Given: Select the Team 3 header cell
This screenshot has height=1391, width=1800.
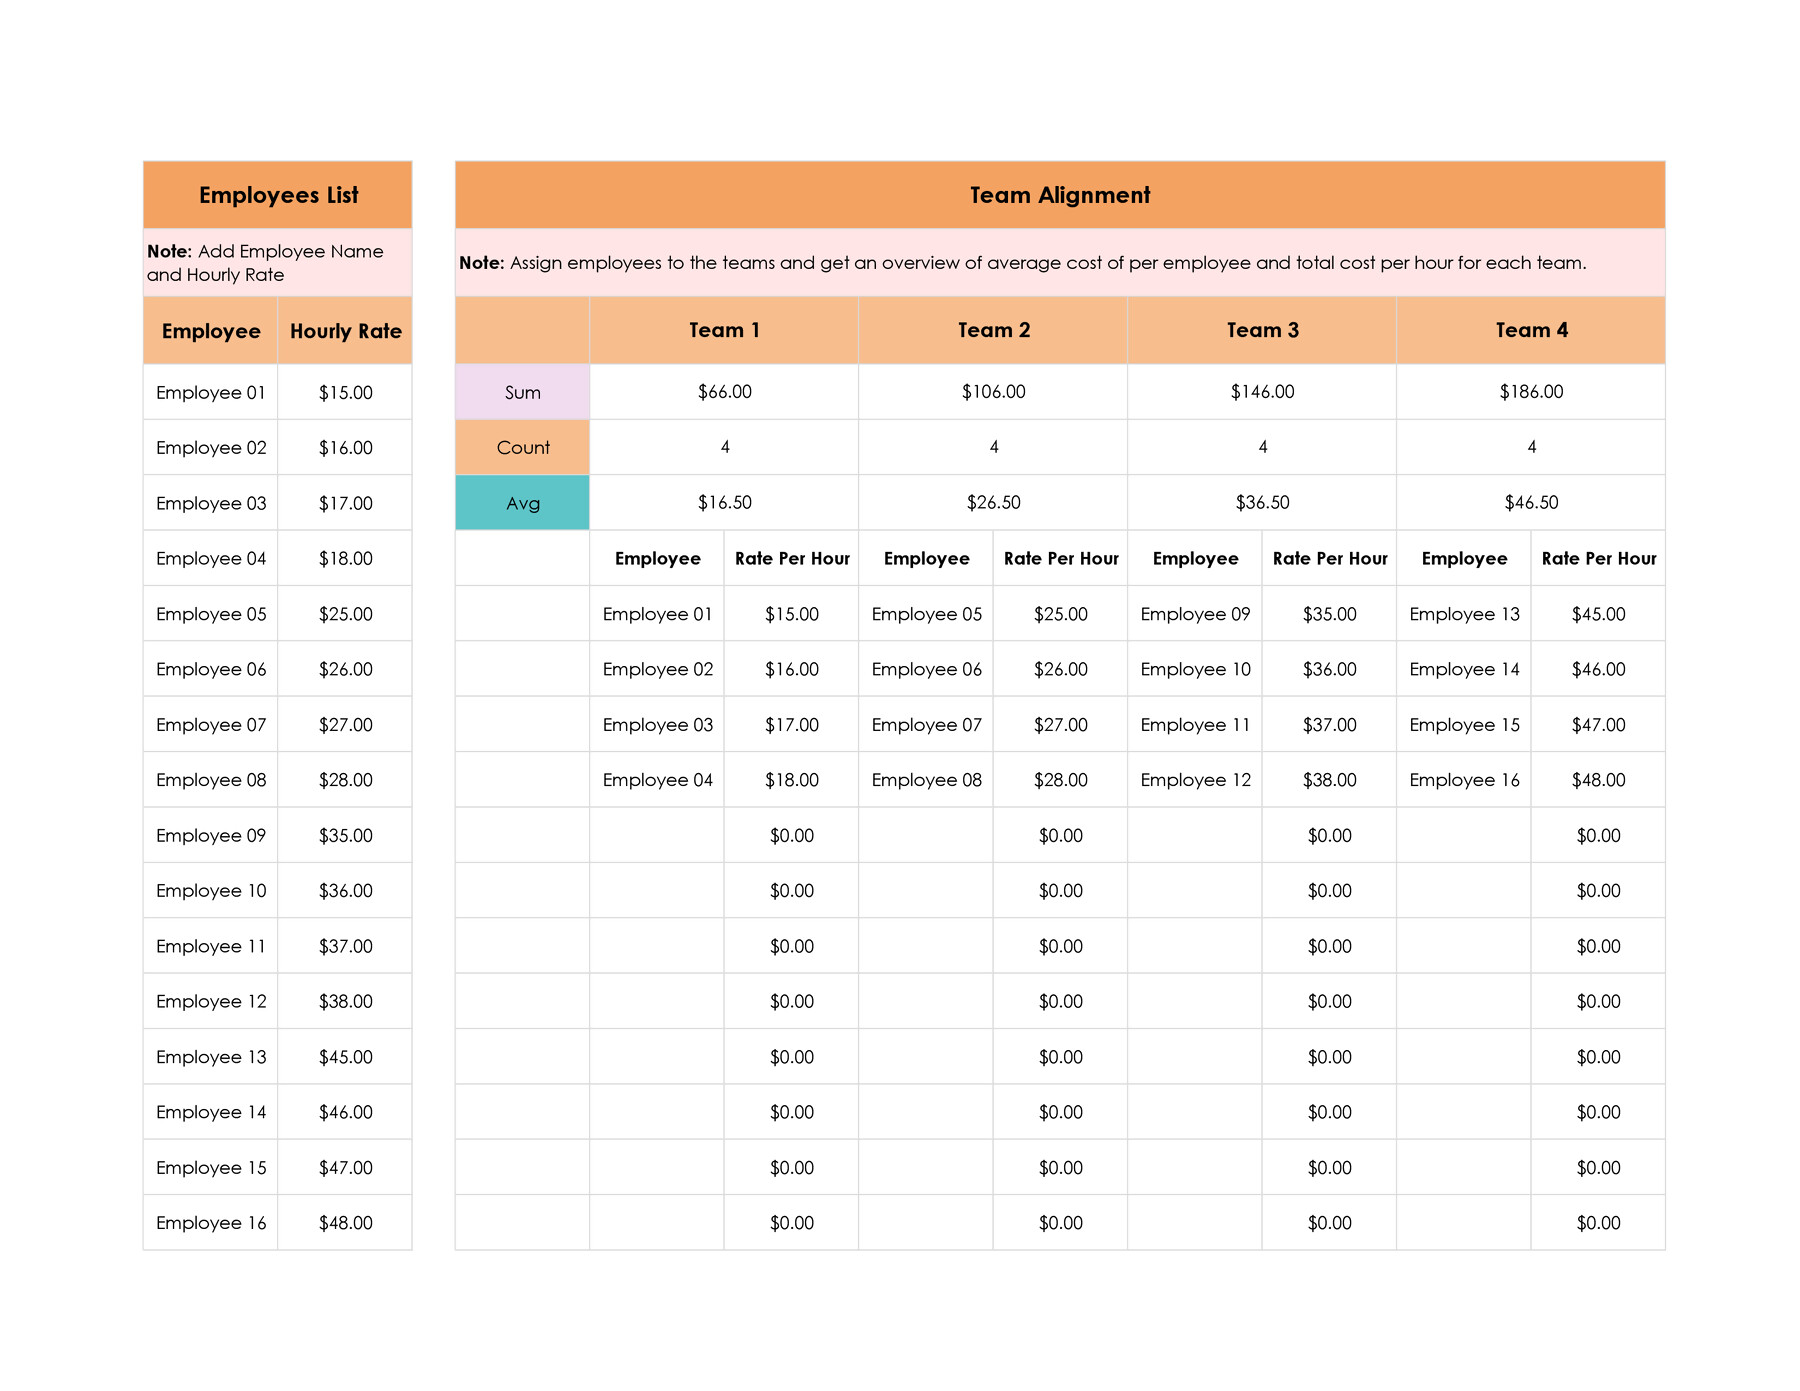Looking at the screenshot, I should [x=1262, y=330].
